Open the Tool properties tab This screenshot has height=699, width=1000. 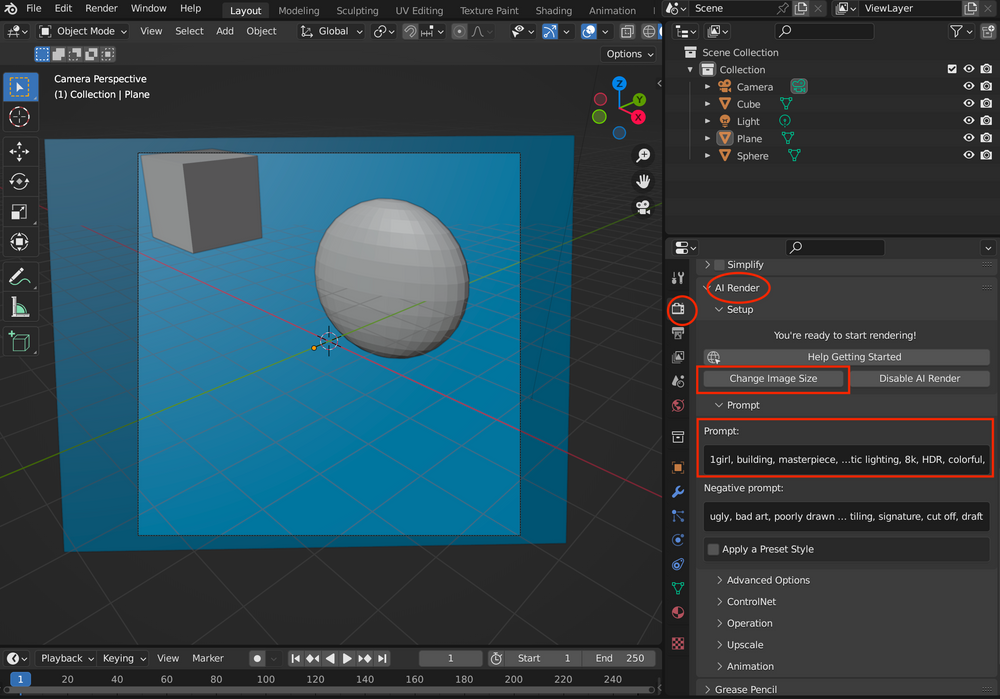[678, 278]
